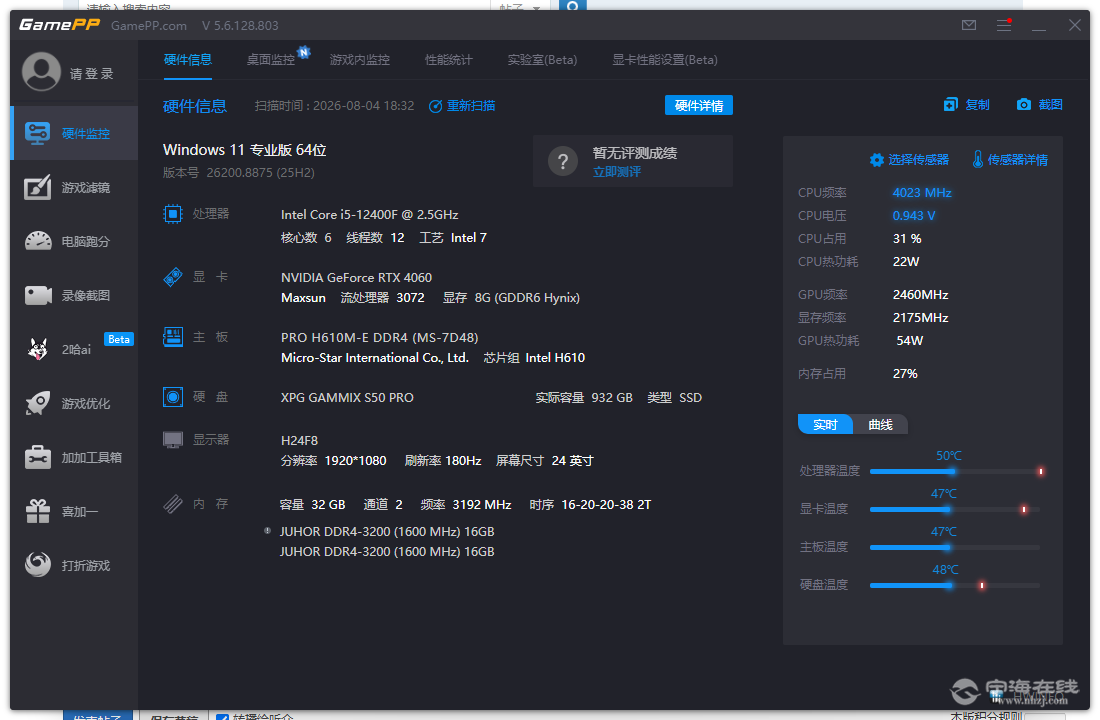This screenshot has height=720, width=1100.
Task: Open the mail message icon in title bar
Action: coord(969,25)
